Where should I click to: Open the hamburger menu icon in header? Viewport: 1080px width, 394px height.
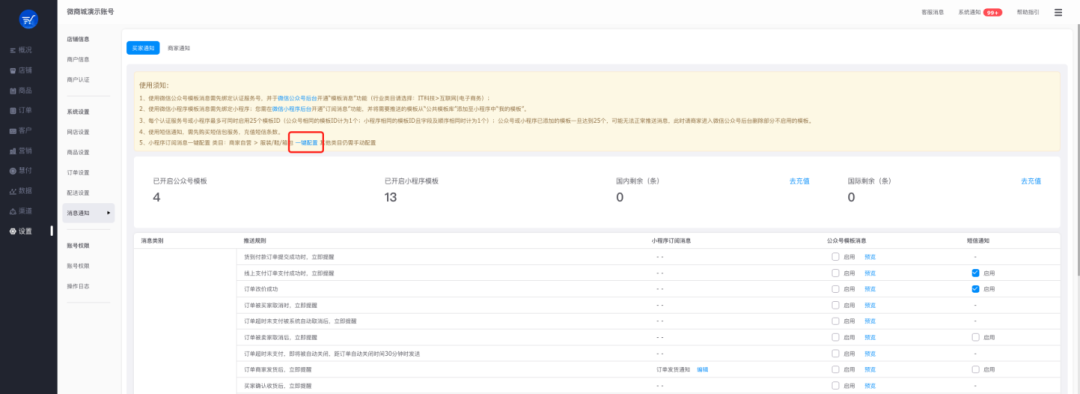[x=1058, y=12]
